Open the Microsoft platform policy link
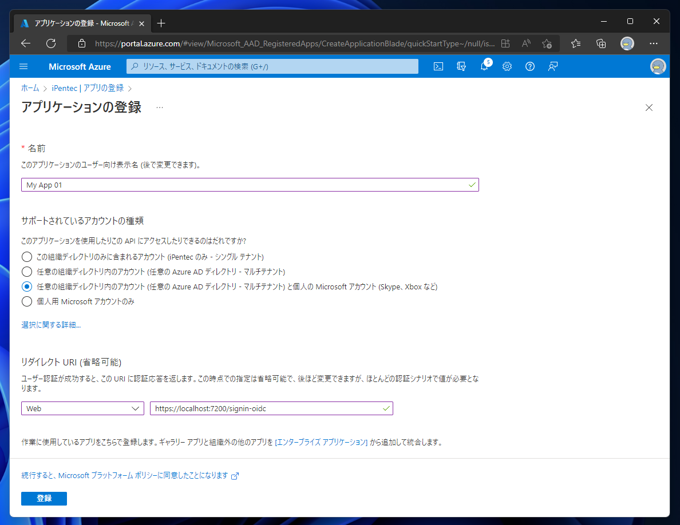The height and width of the screenshot is (525, 680). click(x=130, y=476)
